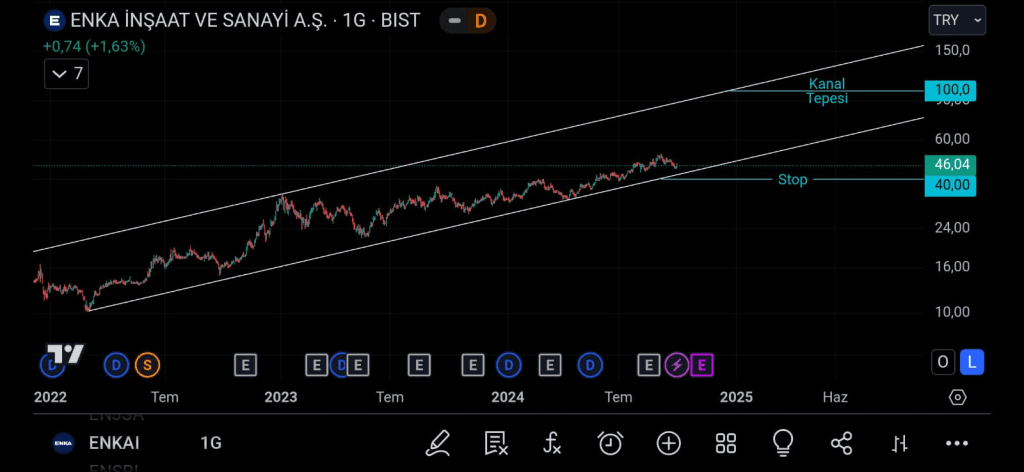
Task: Tap the blue E symbol logo beside the chart title
Action: coord(54,21)
